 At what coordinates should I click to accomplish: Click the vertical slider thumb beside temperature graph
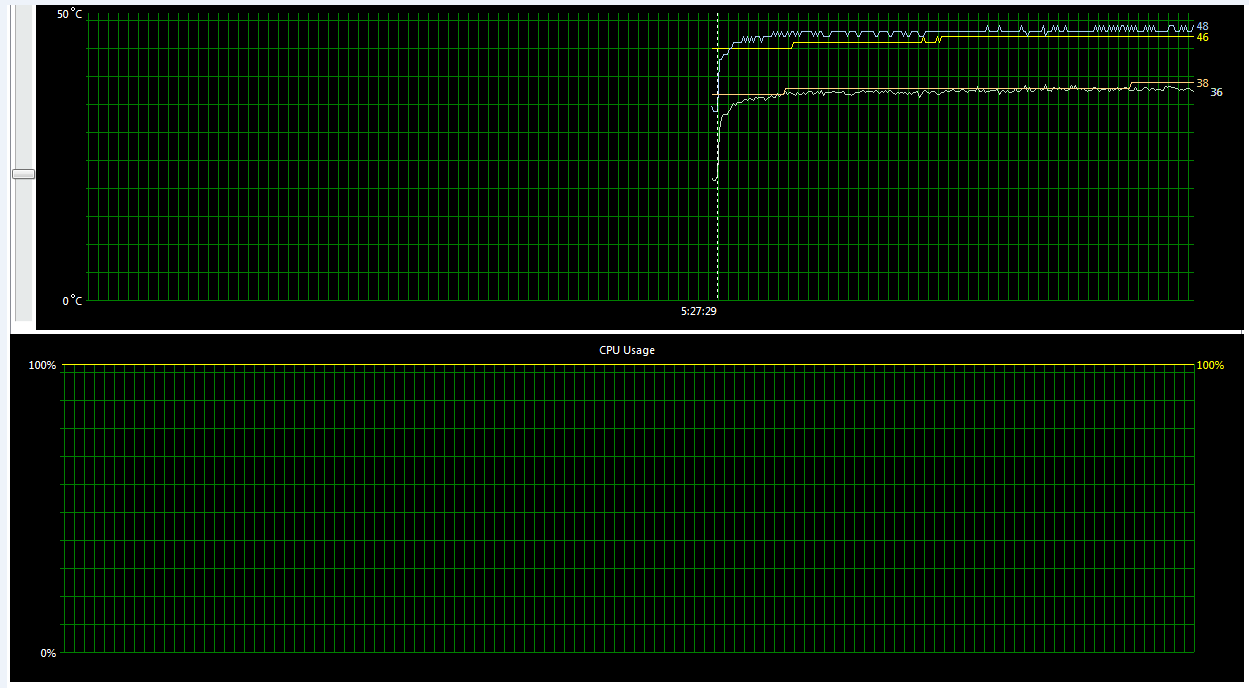click(x=23, y=174)
